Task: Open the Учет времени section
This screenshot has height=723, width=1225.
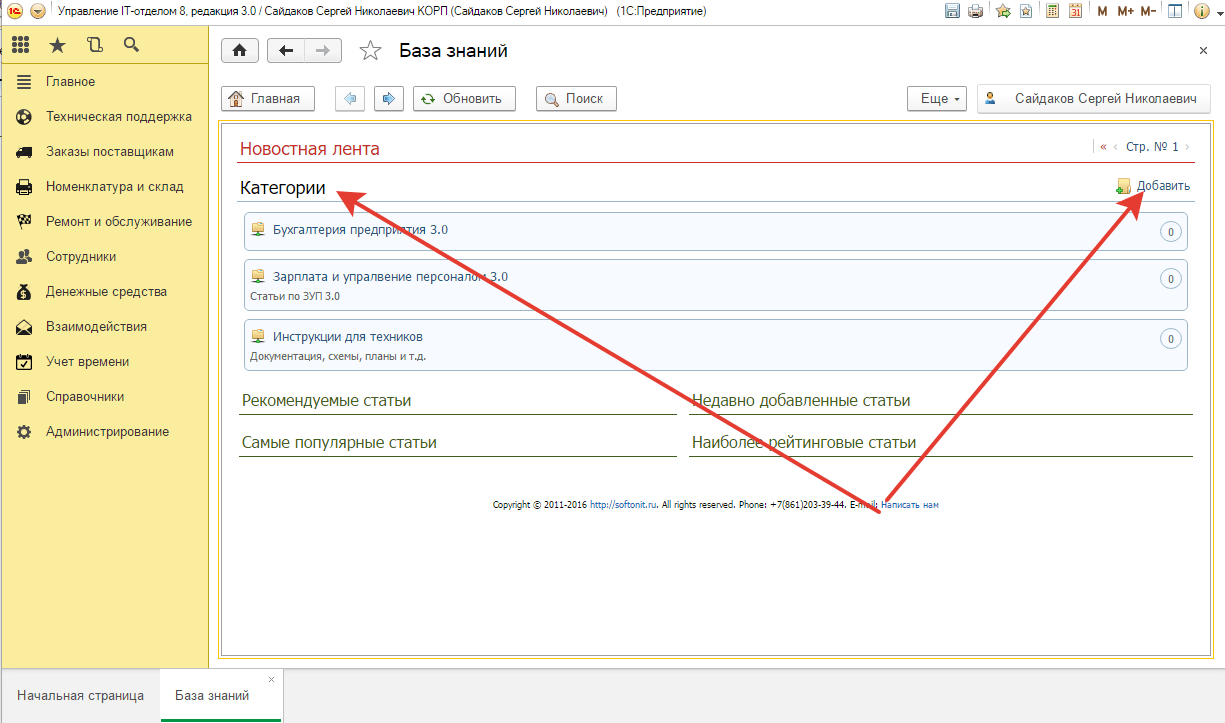Action: [x=105, y=361]
